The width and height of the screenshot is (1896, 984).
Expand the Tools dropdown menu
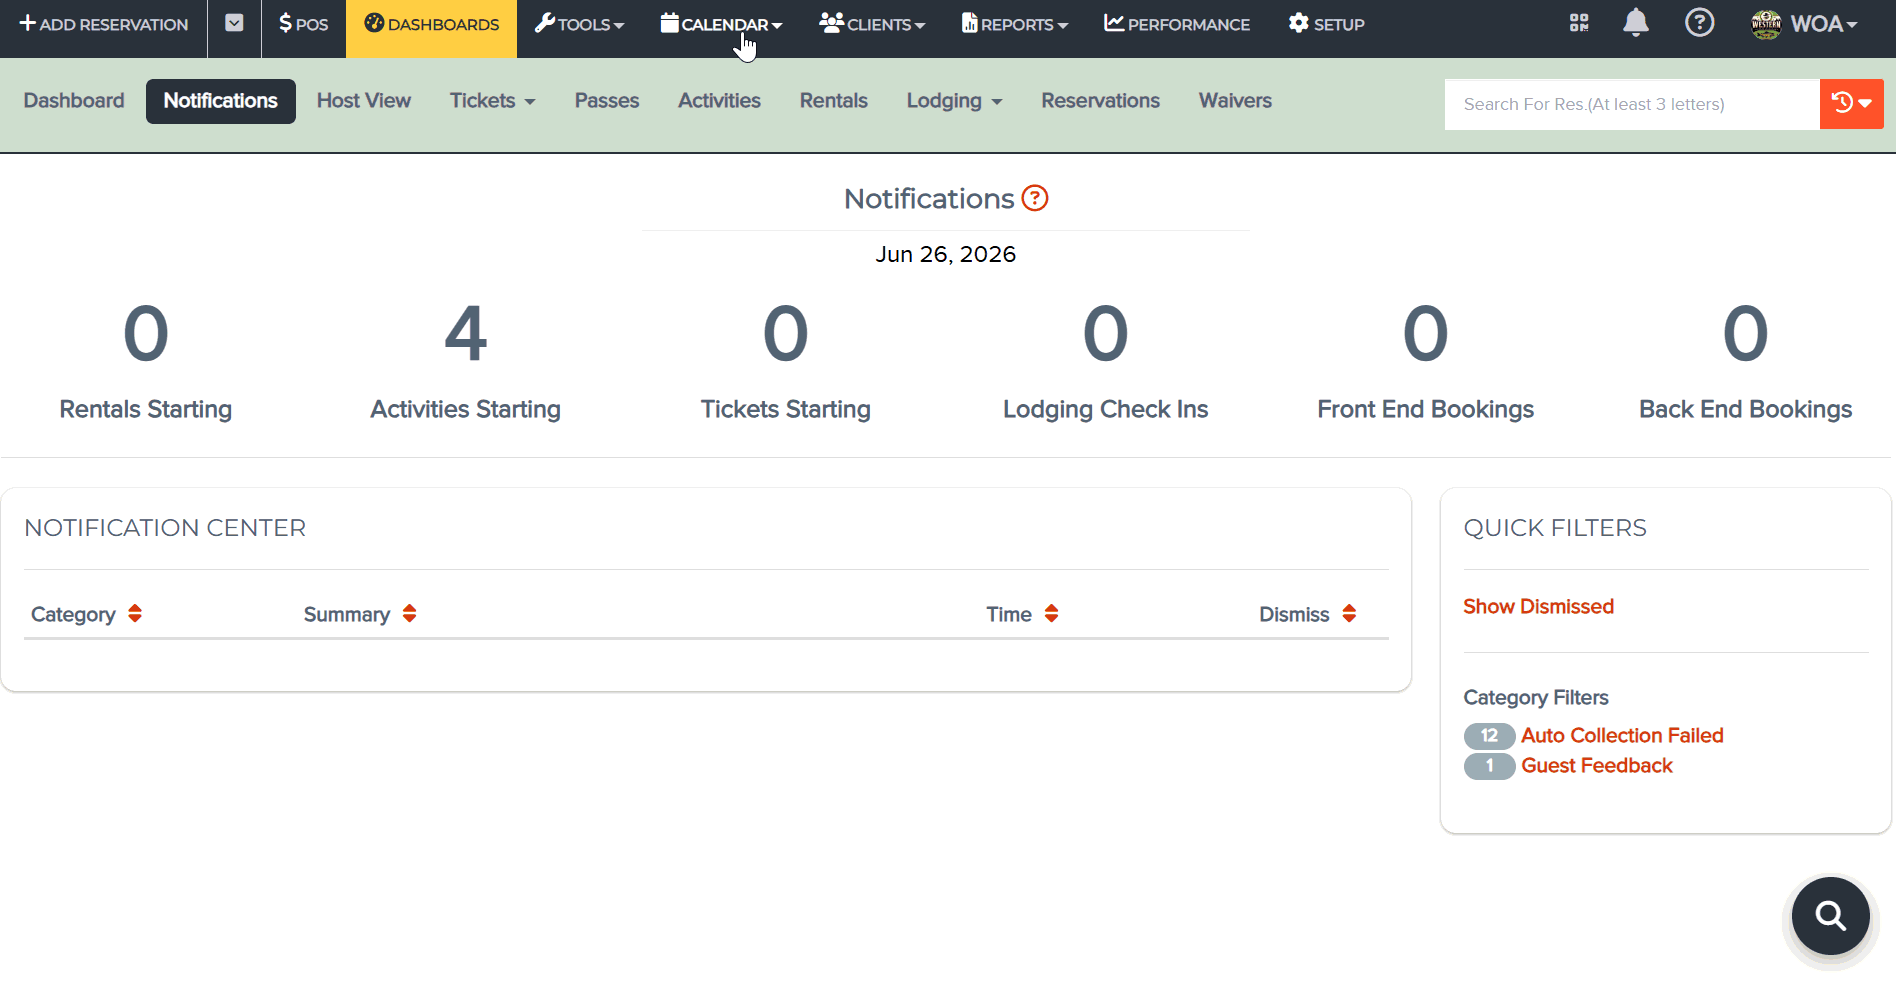pos(579,24)
